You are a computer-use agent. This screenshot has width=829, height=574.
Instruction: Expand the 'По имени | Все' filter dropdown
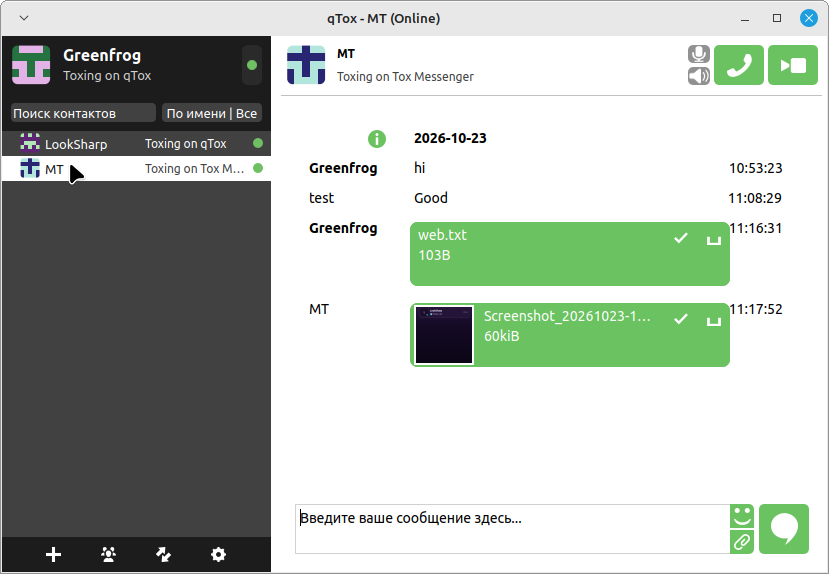point(211,113)
